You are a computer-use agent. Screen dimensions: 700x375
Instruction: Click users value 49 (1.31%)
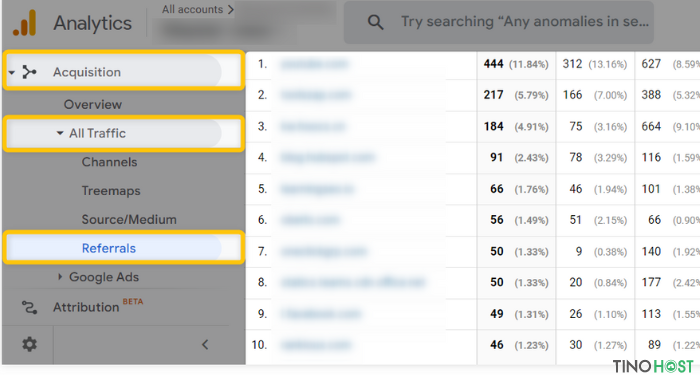519,314
